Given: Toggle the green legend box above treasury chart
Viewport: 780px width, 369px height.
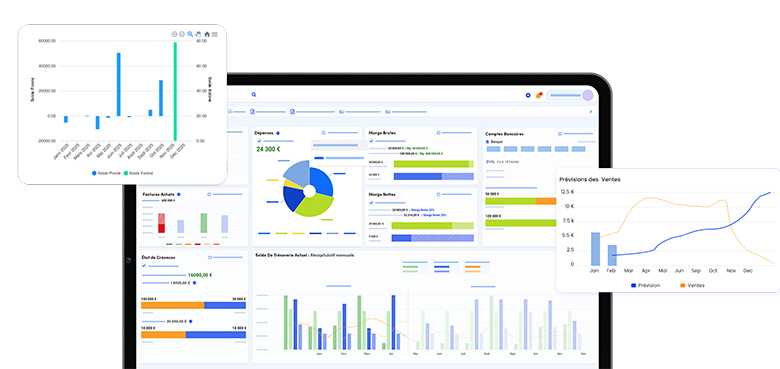Looking at the screenshot, I should (415, 267).
